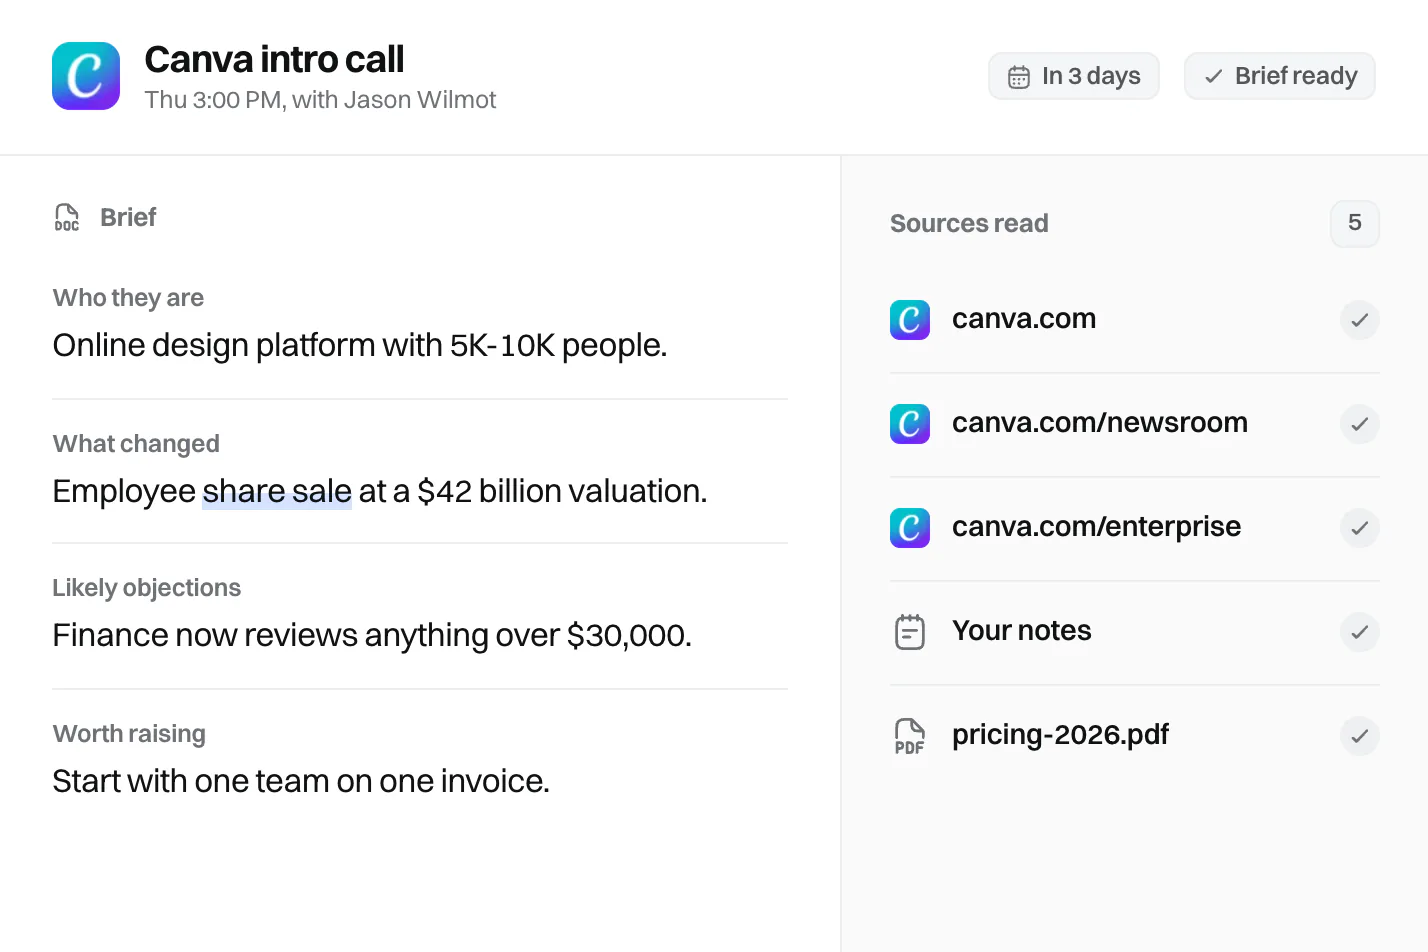Click the check circle for pricing-2026.pdf
The image size is (1428, 952).
tap(1360, 736)
